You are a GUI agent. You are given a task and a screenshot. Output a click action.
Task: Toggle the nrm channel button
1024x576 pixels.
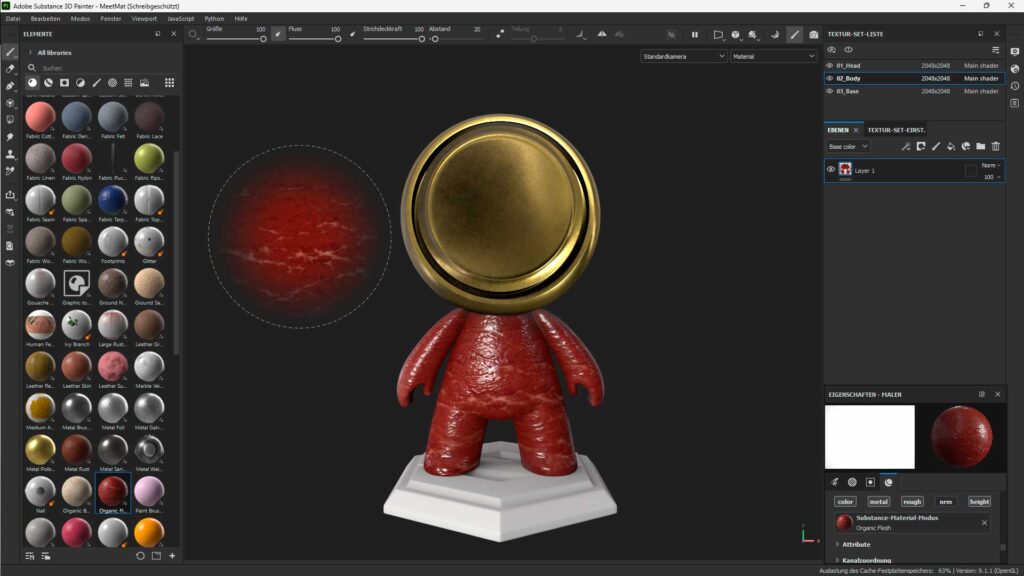coord(946,502)
